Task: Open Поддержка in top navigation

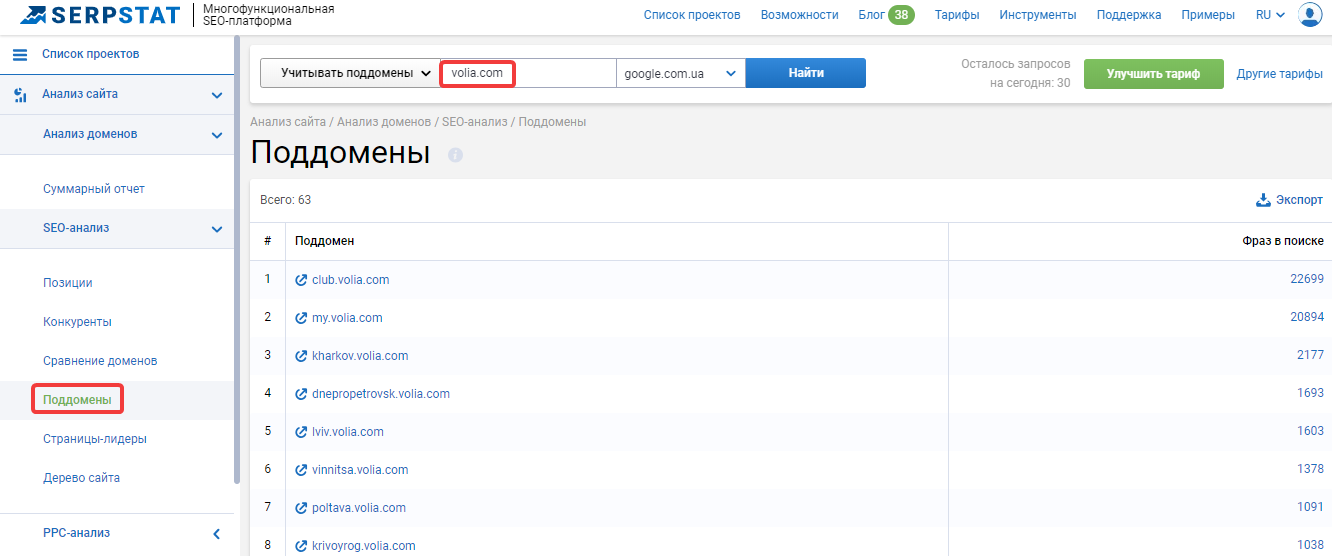Action: (1129, 15)
